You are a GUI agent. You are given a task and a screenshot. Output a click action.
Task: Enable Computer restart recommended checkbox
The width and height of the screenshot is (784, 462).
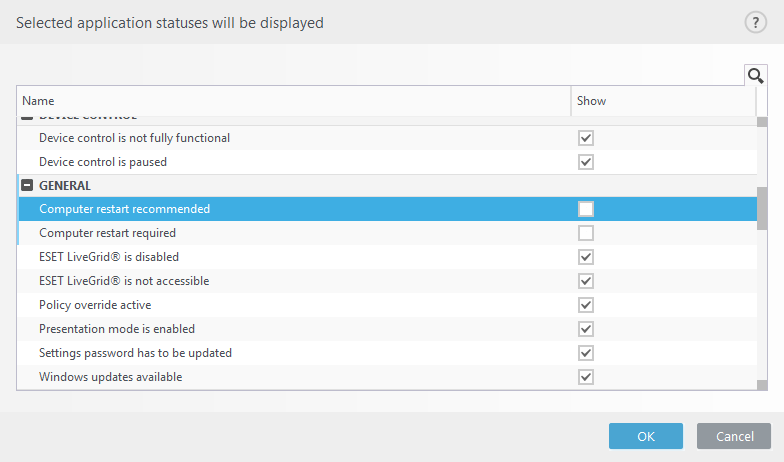tap(586, 209)
